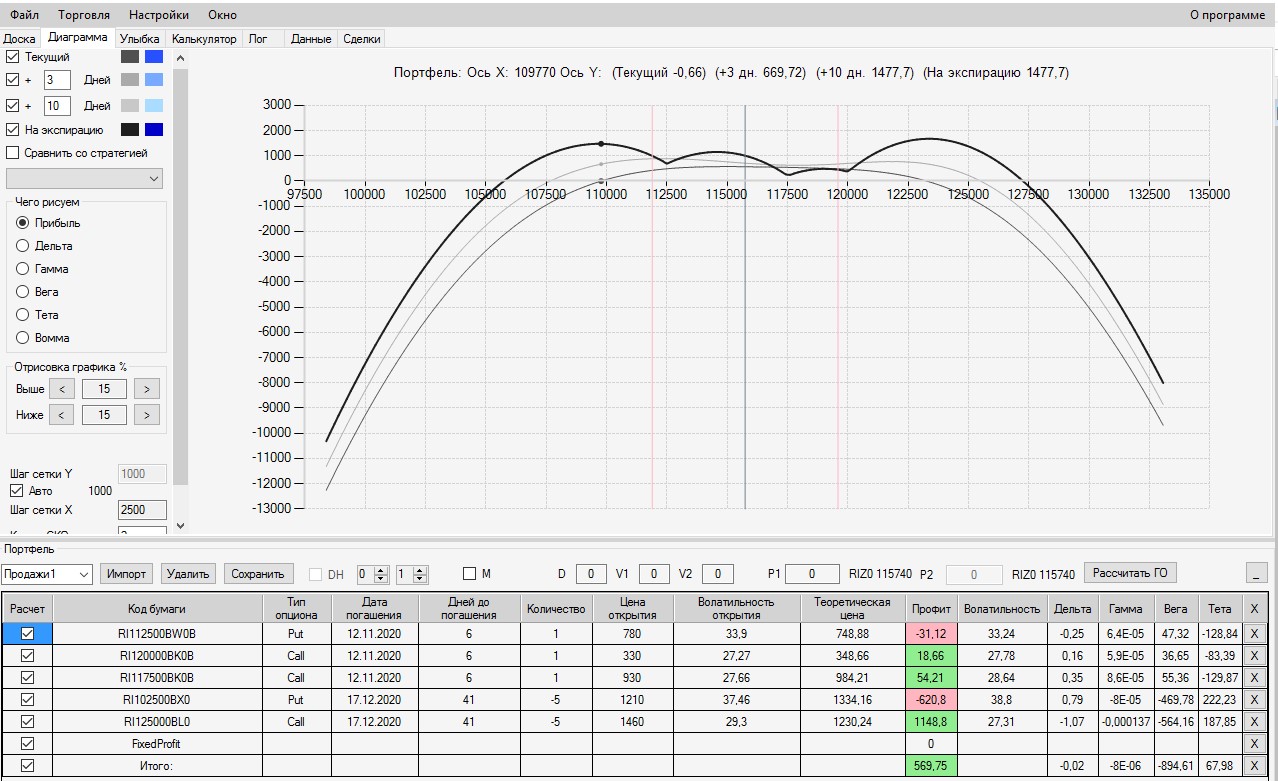Open the Файл menu
The image size is (1278, 781).
pos(25,15)
